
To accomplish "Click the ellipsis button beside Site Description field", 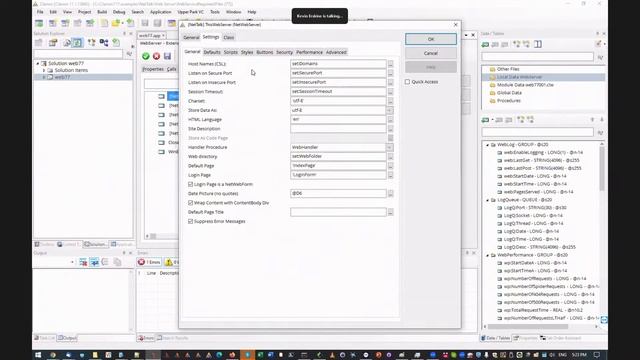I will 391,129.
